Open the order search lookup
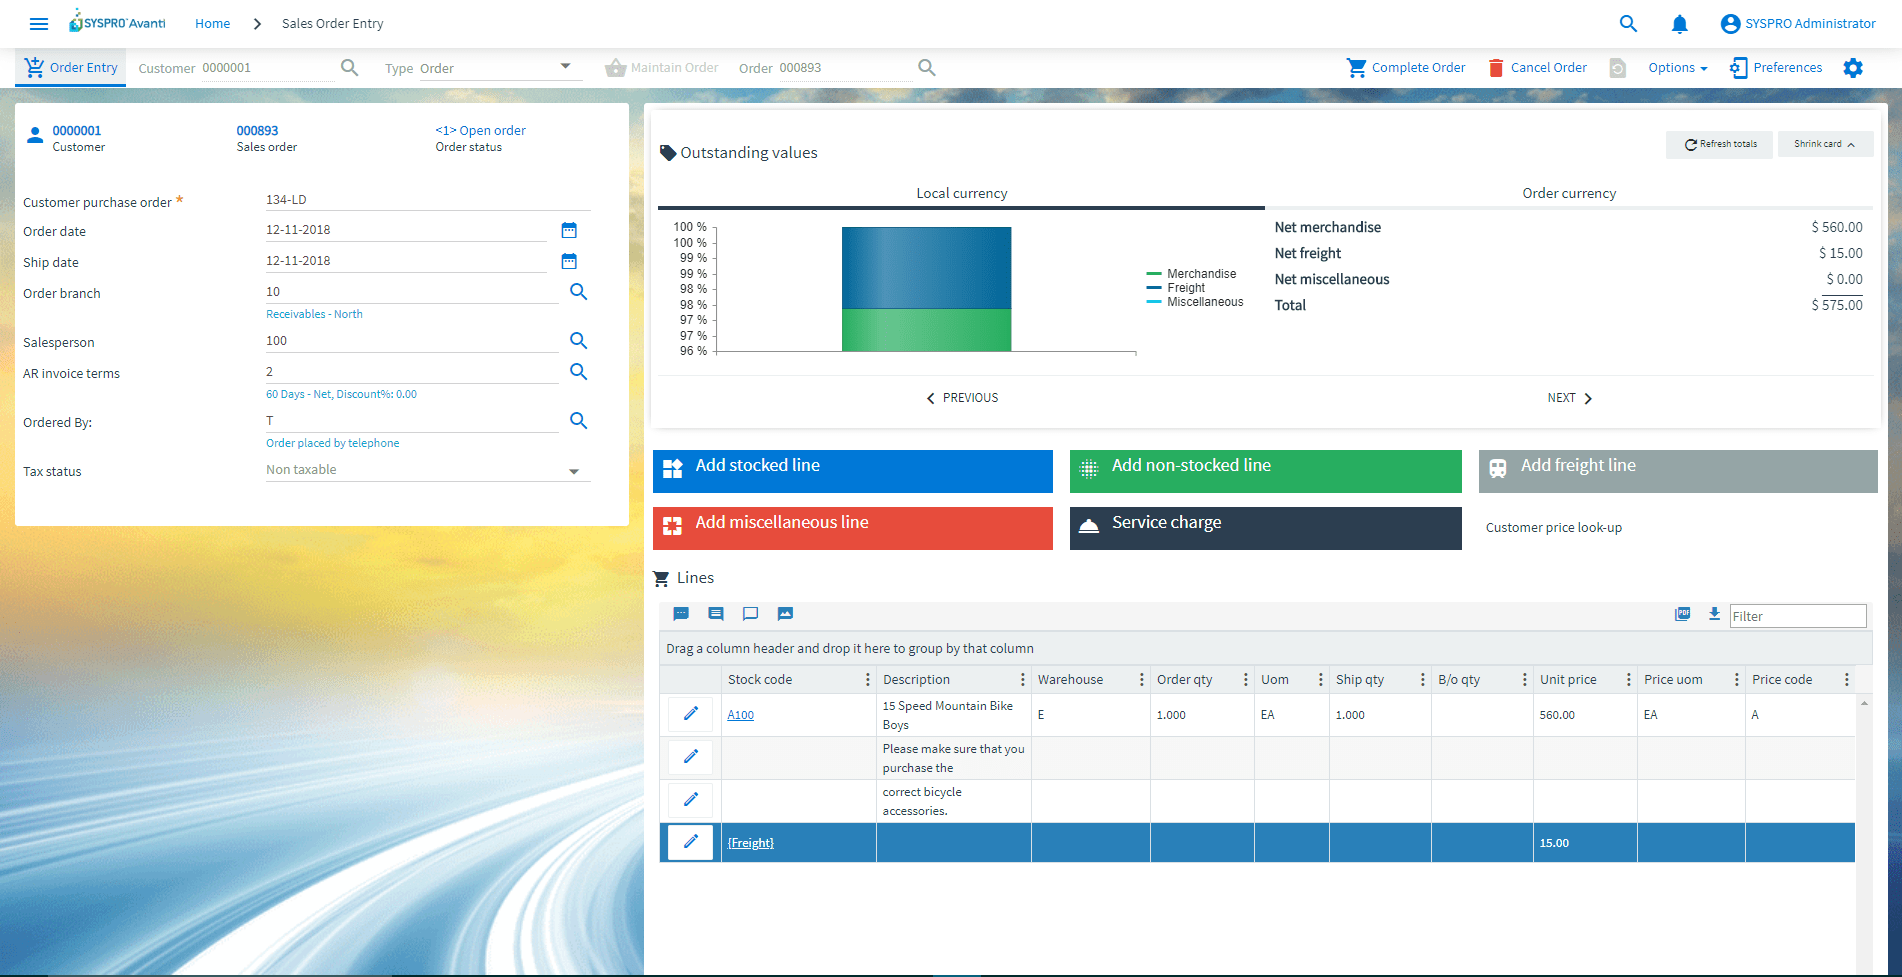 tap(926, 67)
